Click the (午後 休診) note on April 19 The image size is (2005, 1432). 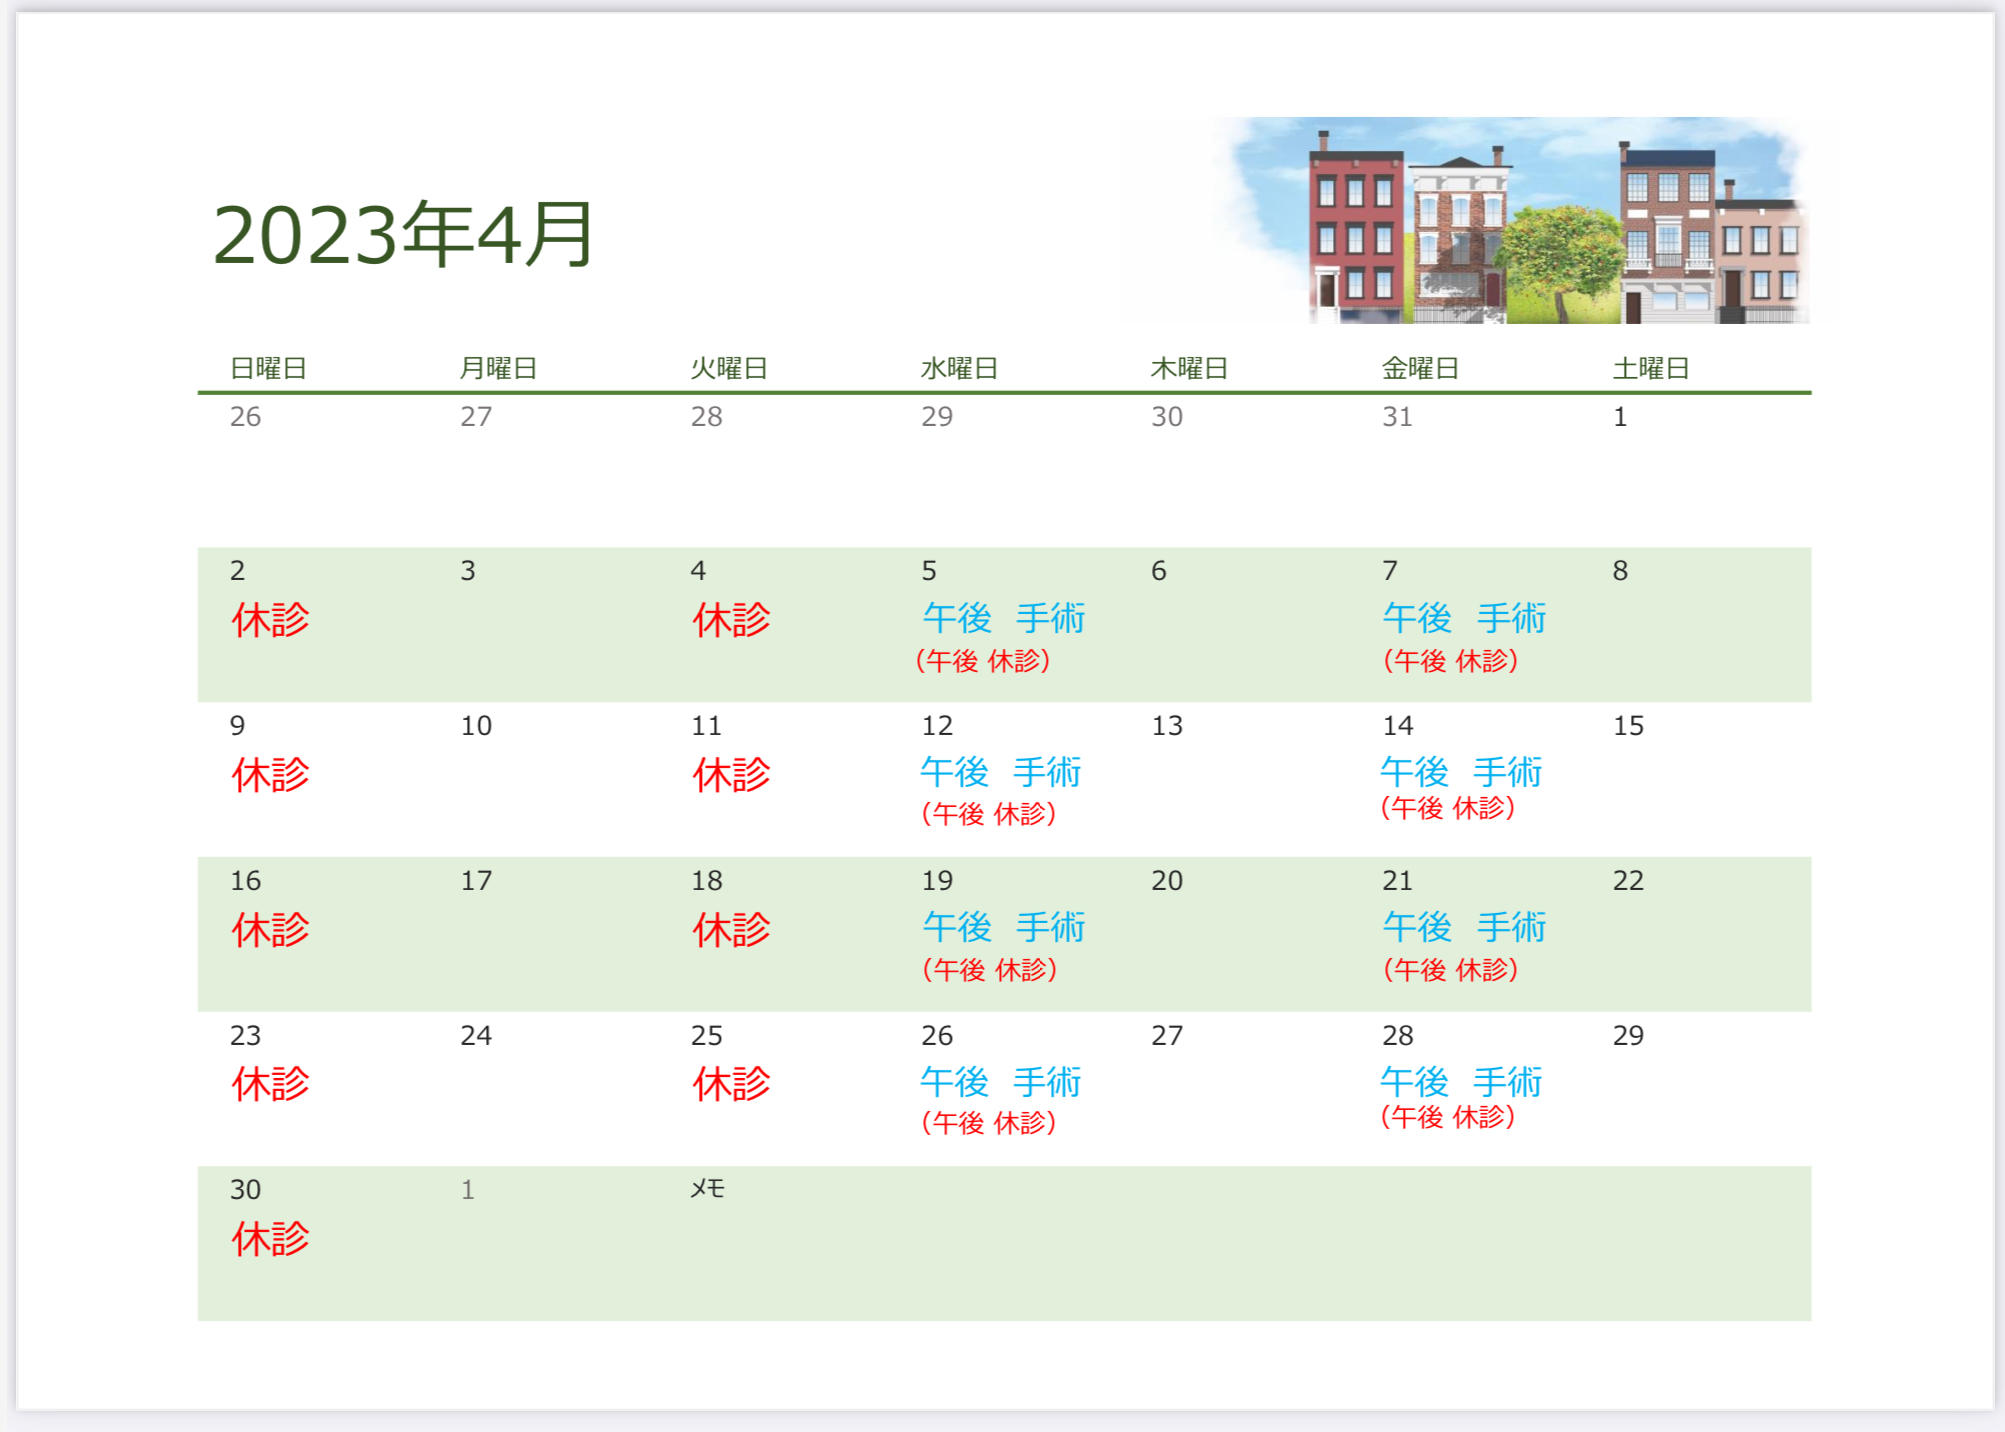click(989, 969)
